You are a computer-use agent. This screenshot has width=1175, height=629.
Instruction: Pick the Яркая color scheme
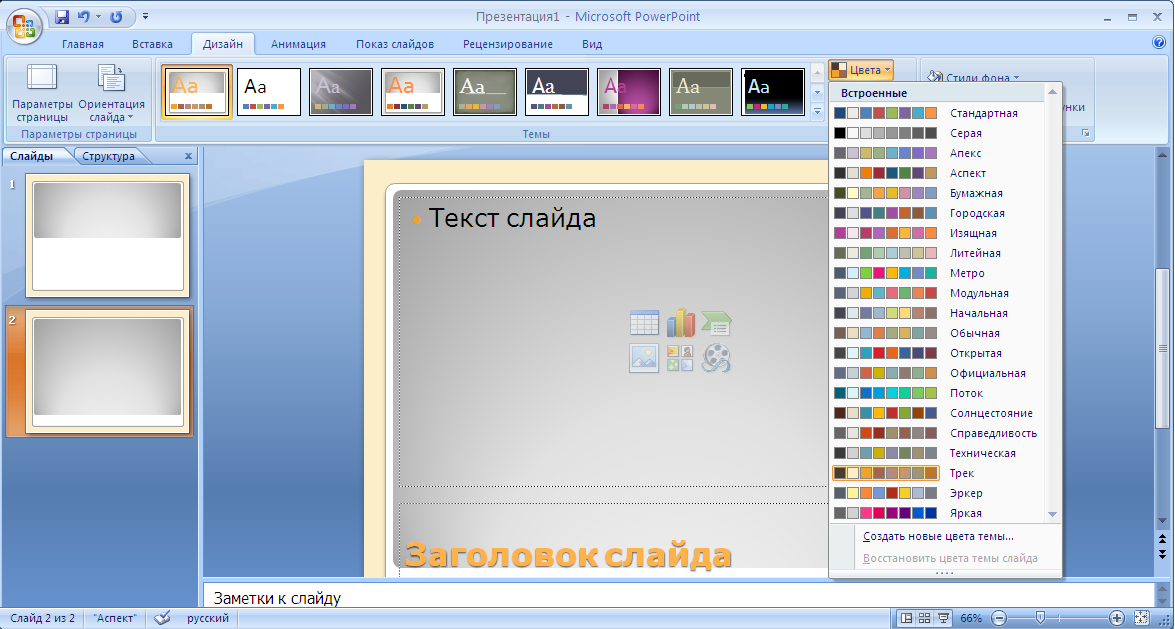(938, 514)
